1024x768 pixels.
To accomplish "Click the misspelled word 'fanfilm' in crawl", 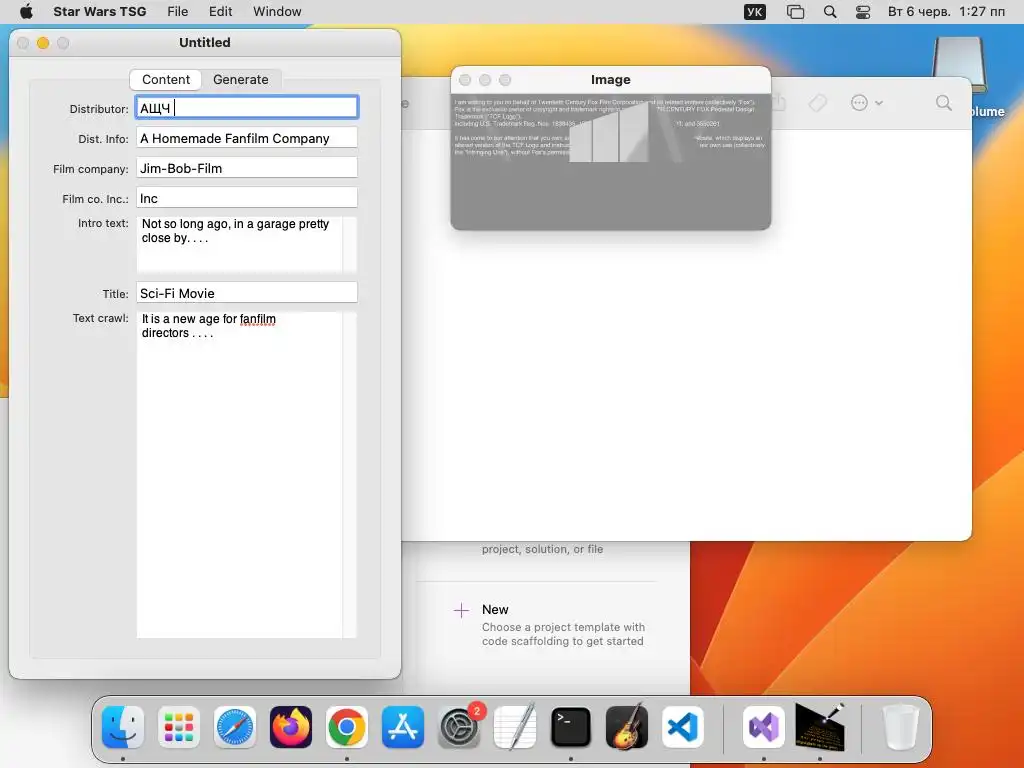I will [257, 319].
